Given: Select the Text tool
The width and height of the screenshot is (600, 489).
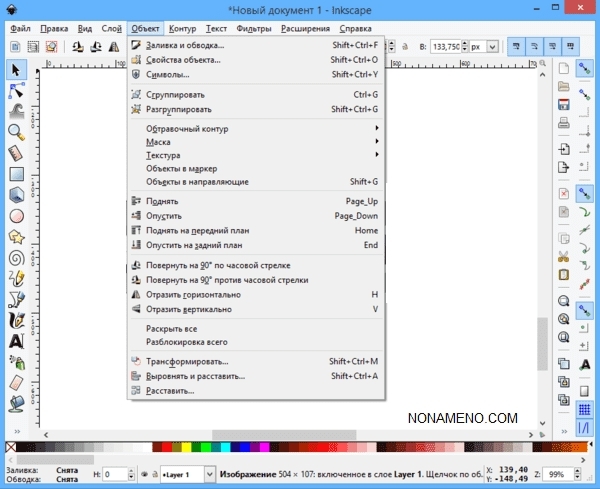Looking at the screenshot, I should [x=16, y=341].
